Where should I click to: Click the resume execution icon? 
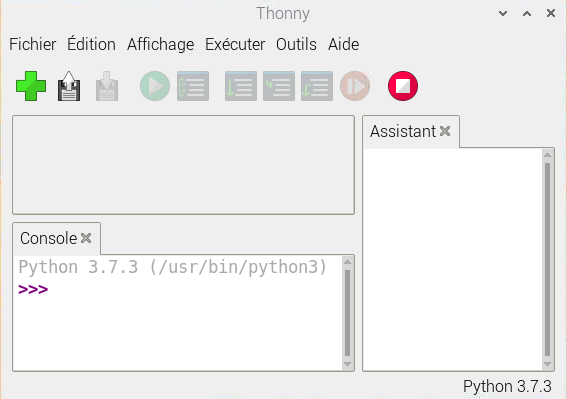355,86
